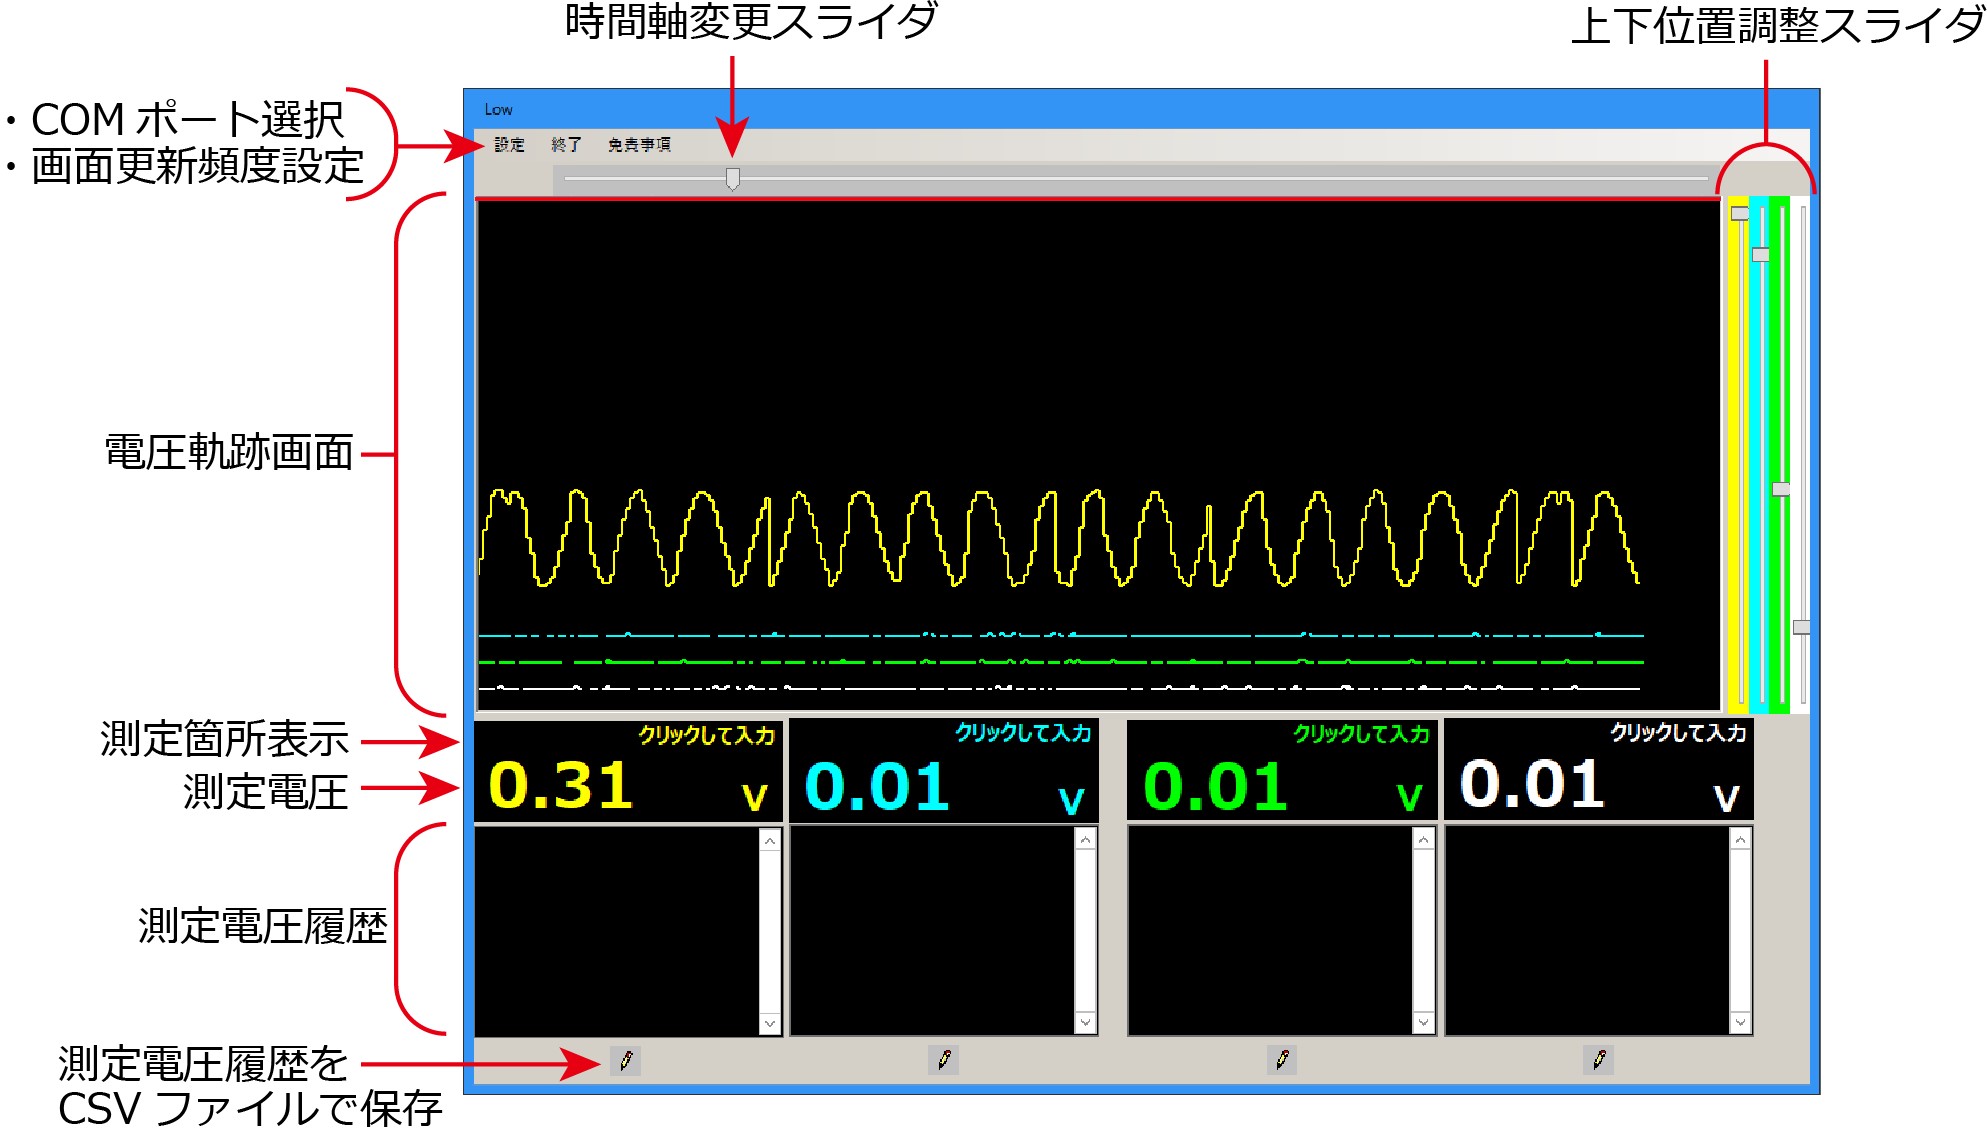Click inside the yellow channel history list

[617, 932]
